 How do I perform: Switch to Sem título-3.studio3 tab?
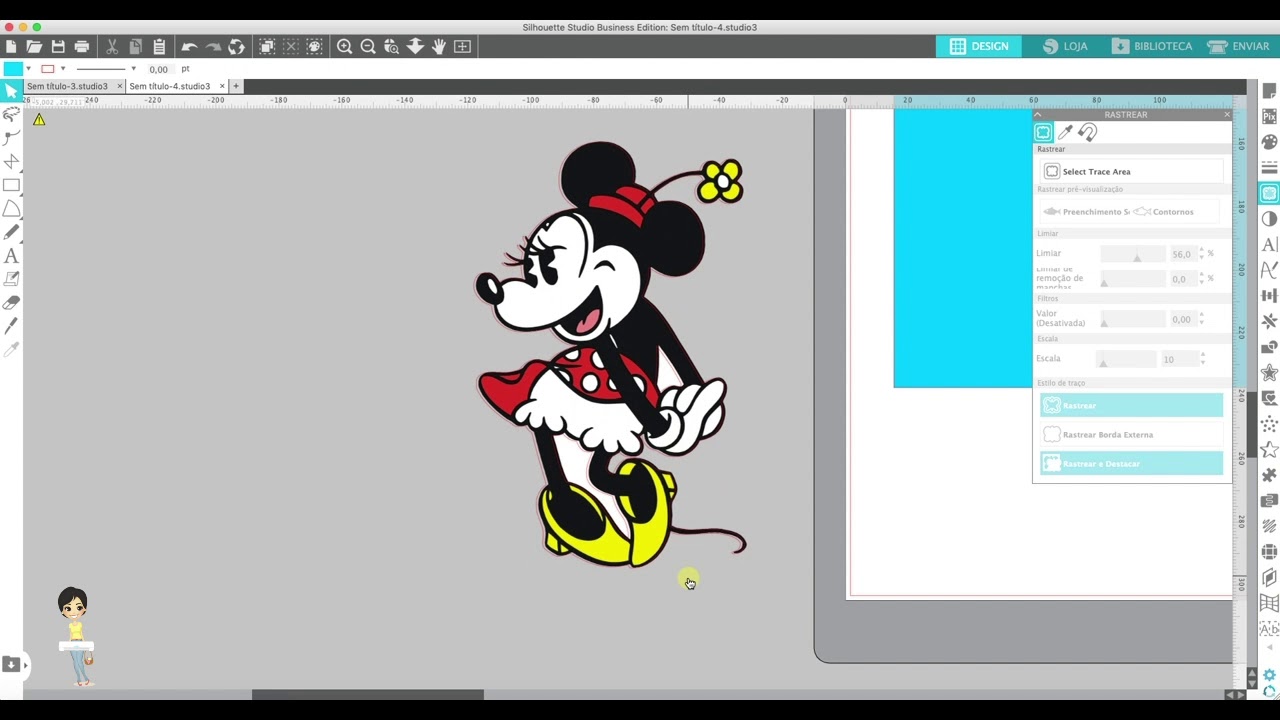click(x=67, y=87)
